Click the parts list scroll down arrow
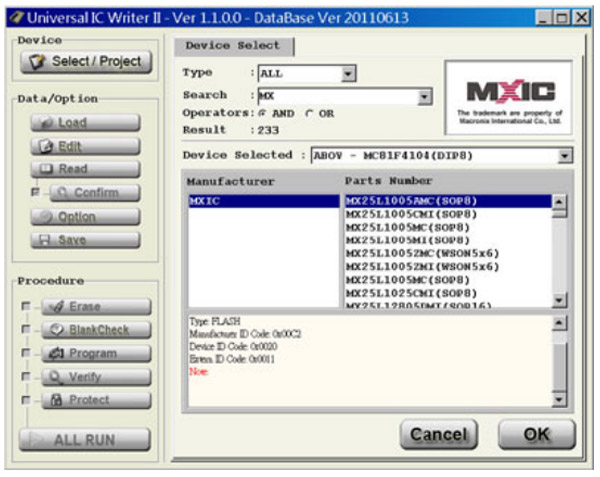 tap(559, 300)
